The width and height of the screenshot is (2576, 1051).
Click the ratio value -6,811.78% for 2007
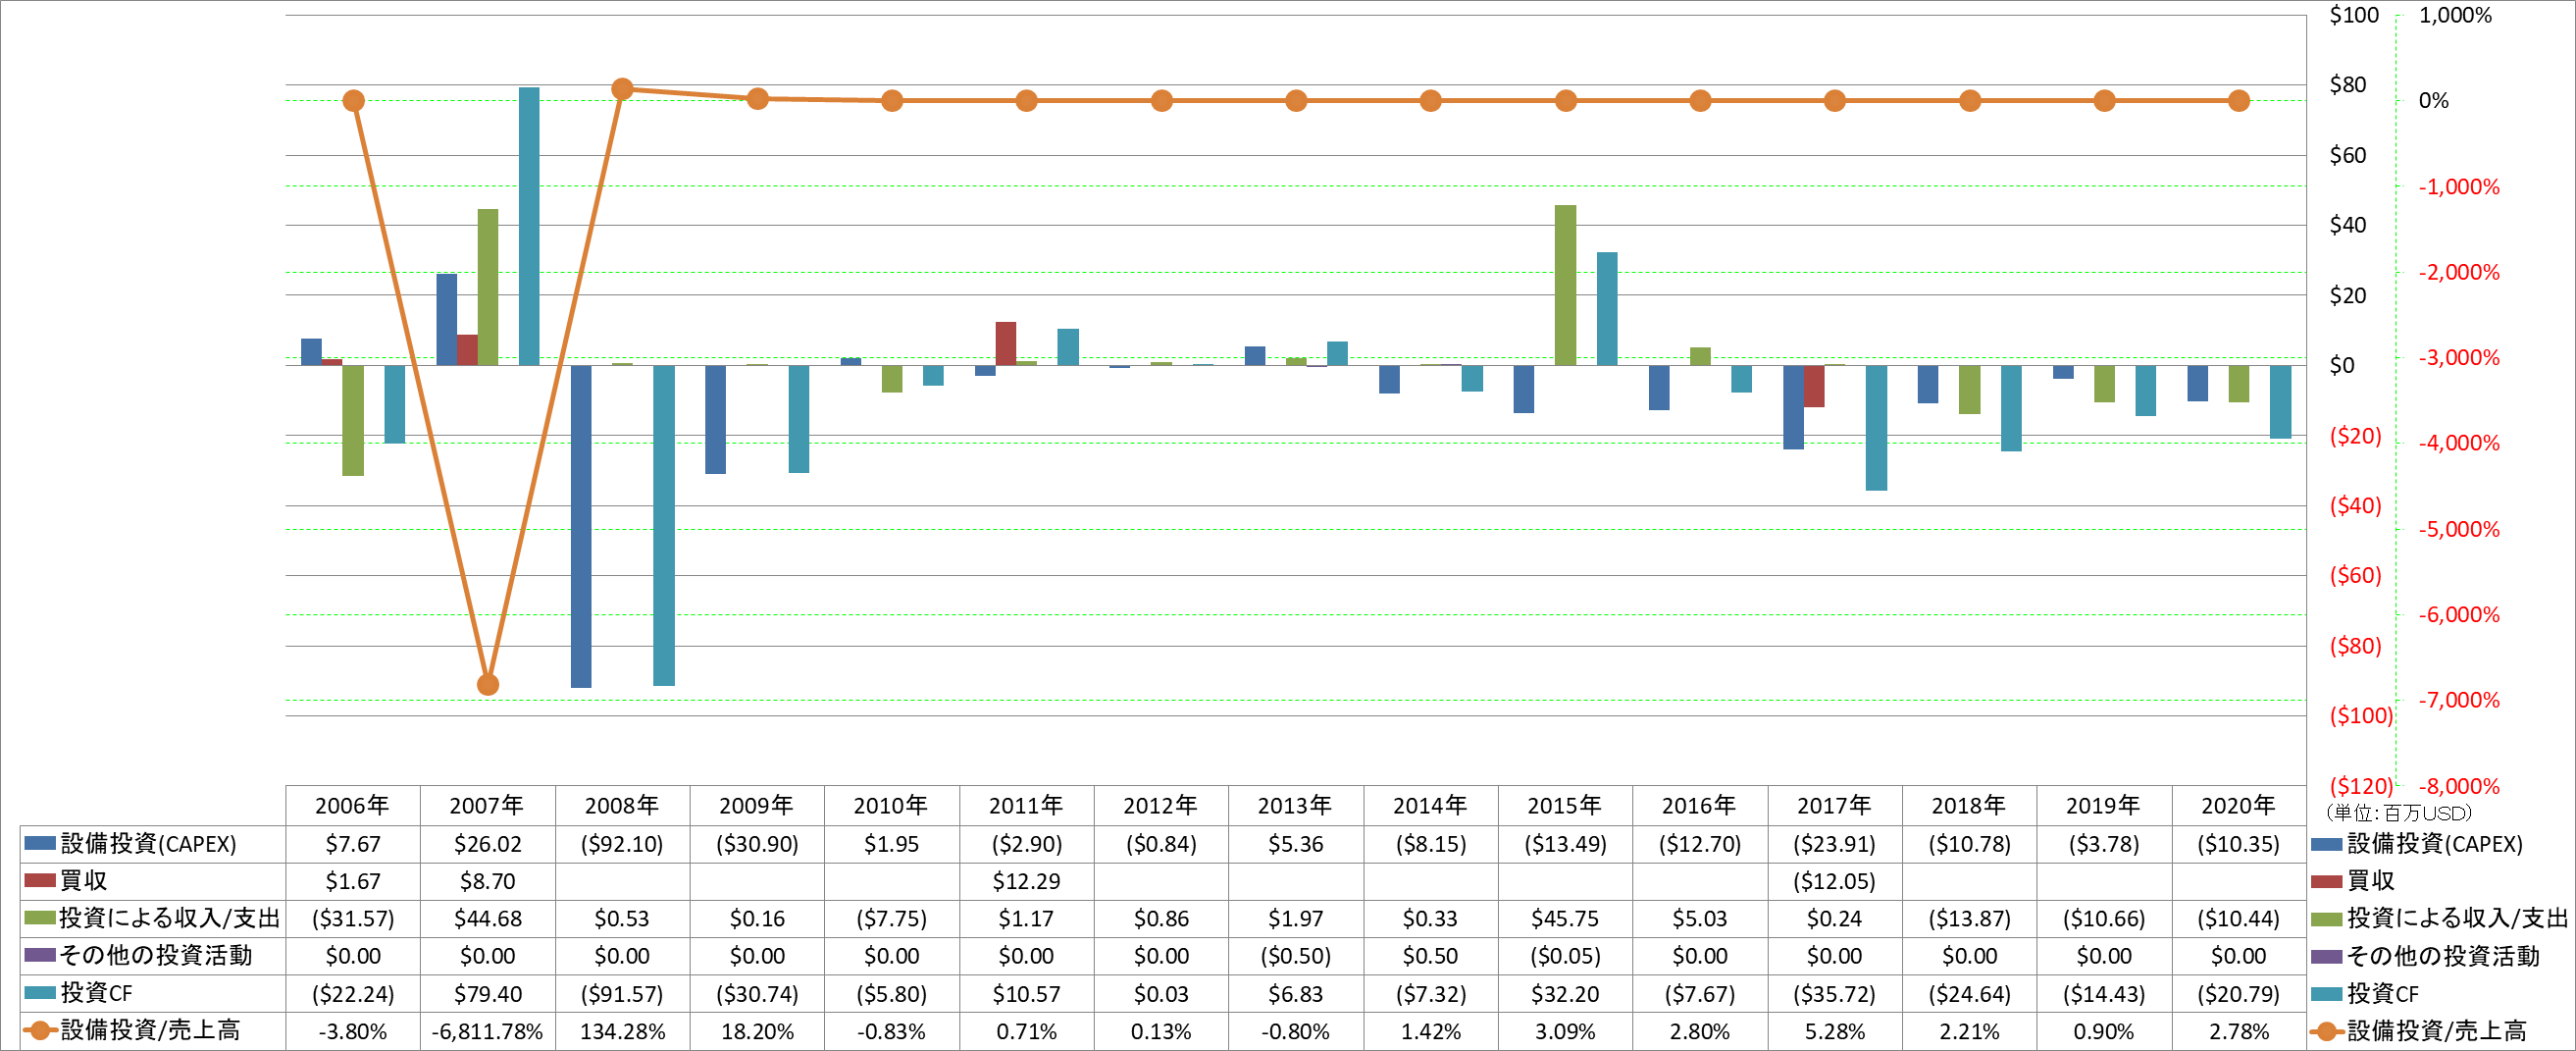[x=487, y=1031]
